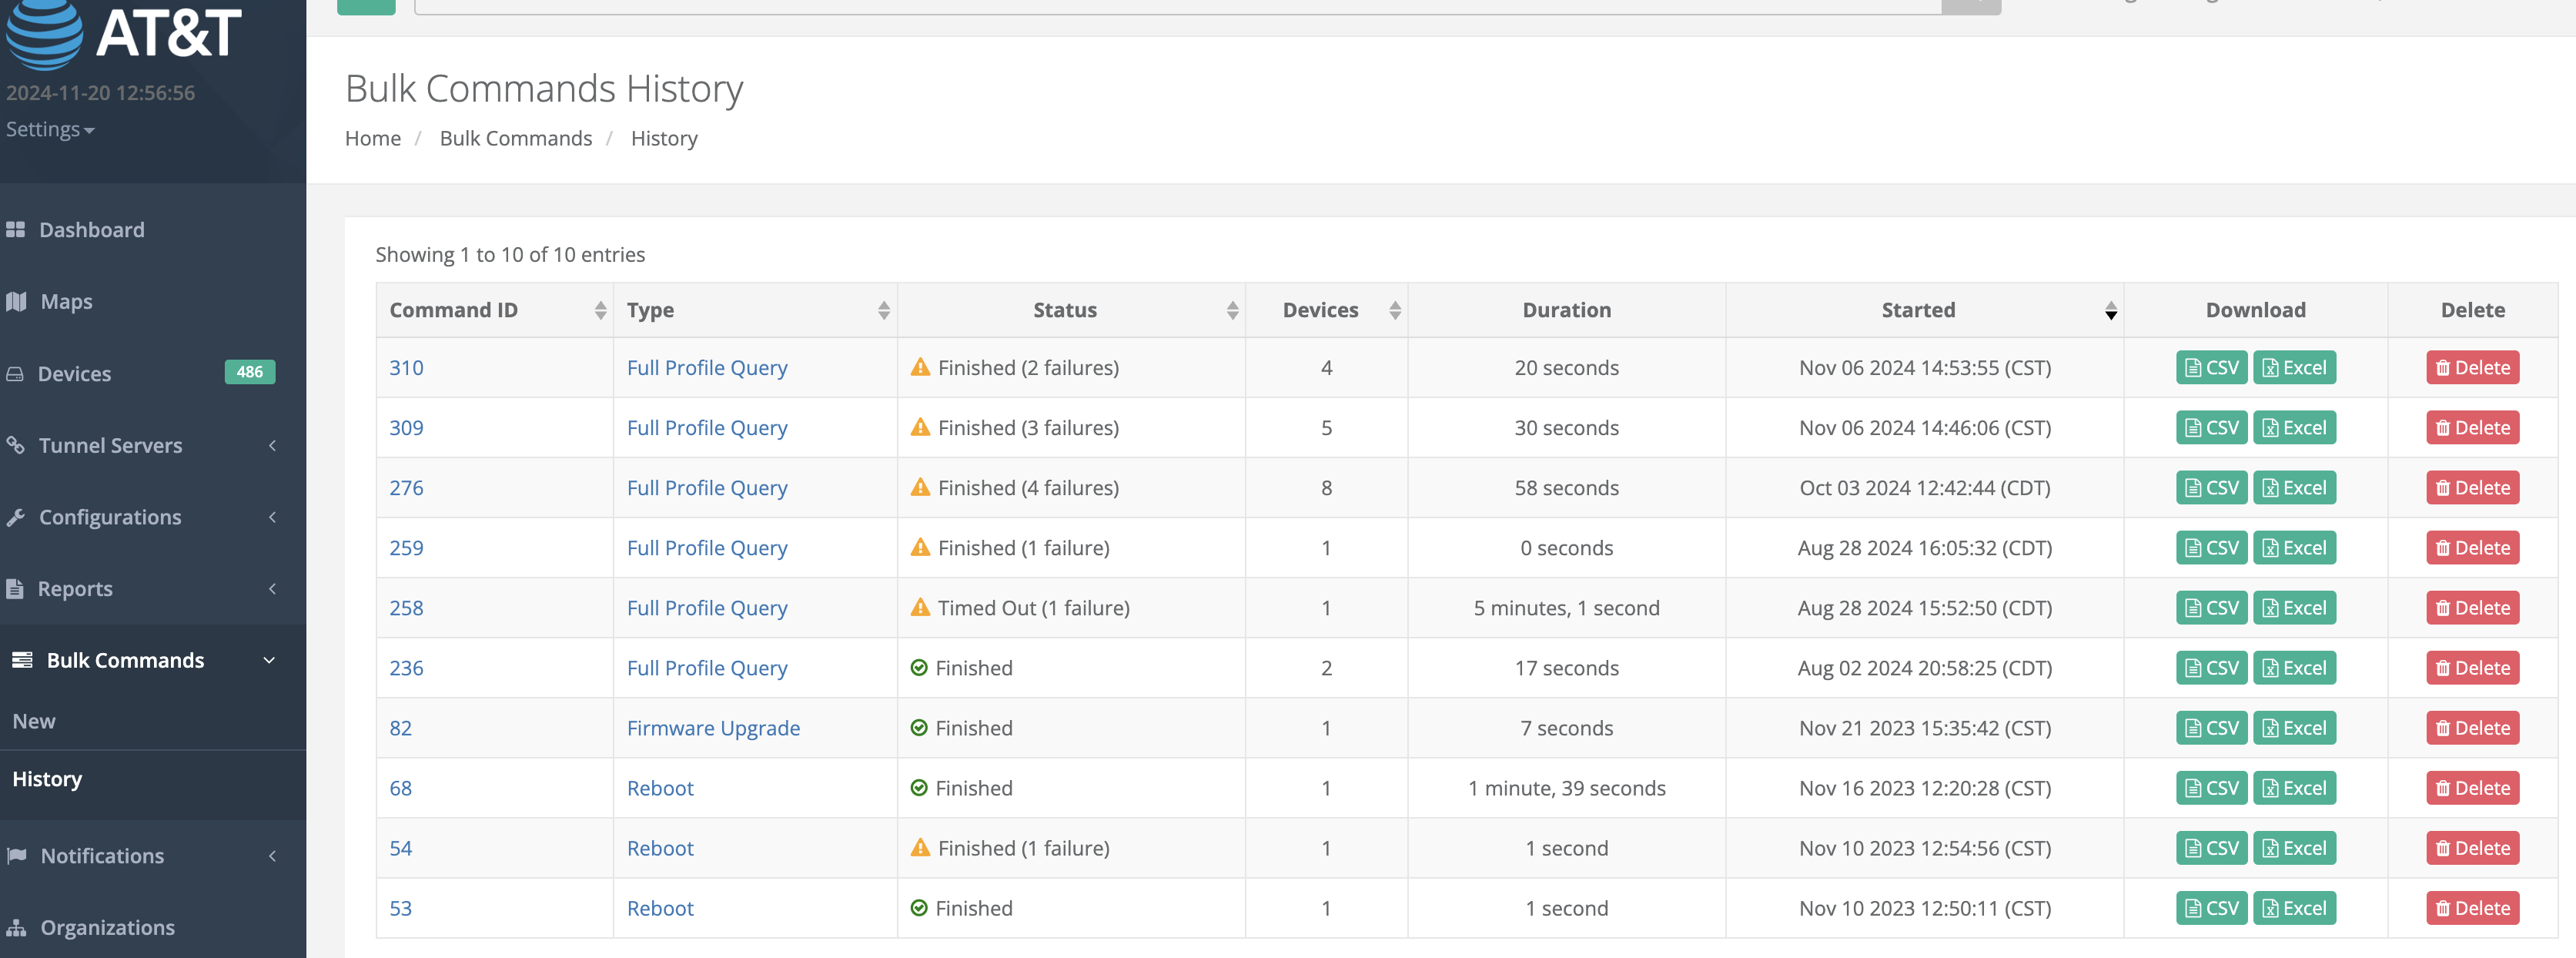The image size is (2576, 958).
Task: Open command ID 82 link
Action: pos(400,729)
